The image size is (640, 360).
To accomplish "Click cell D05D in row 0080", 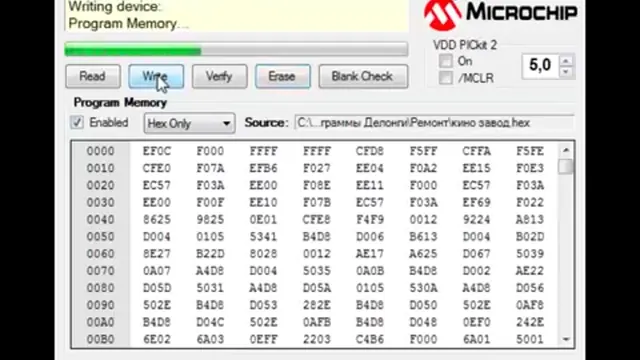I will tap(157, 288).
